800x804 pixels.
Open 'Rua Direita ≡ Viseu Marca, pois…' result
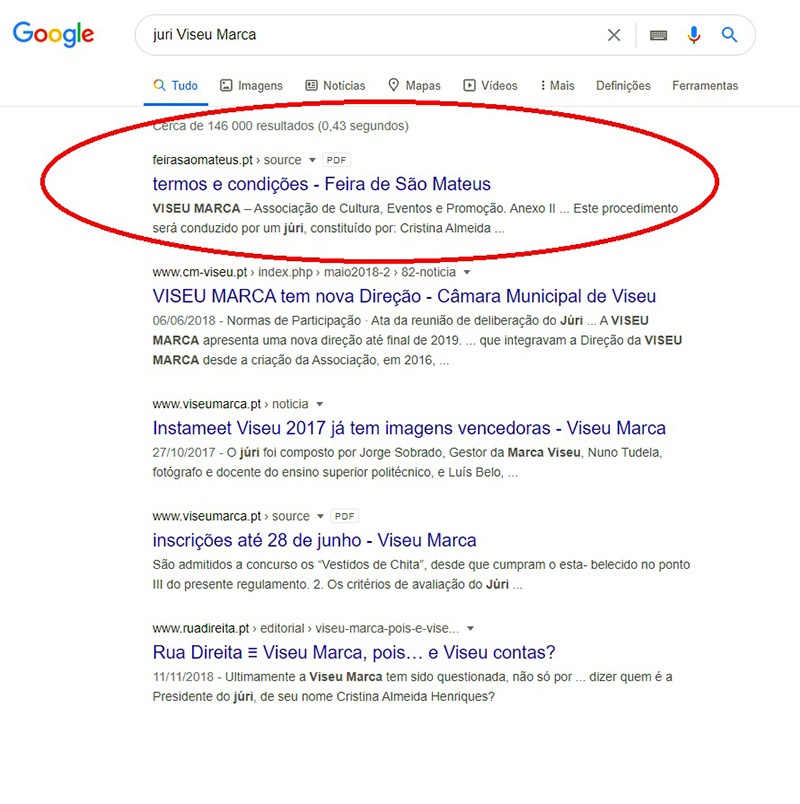pos(354,653)
